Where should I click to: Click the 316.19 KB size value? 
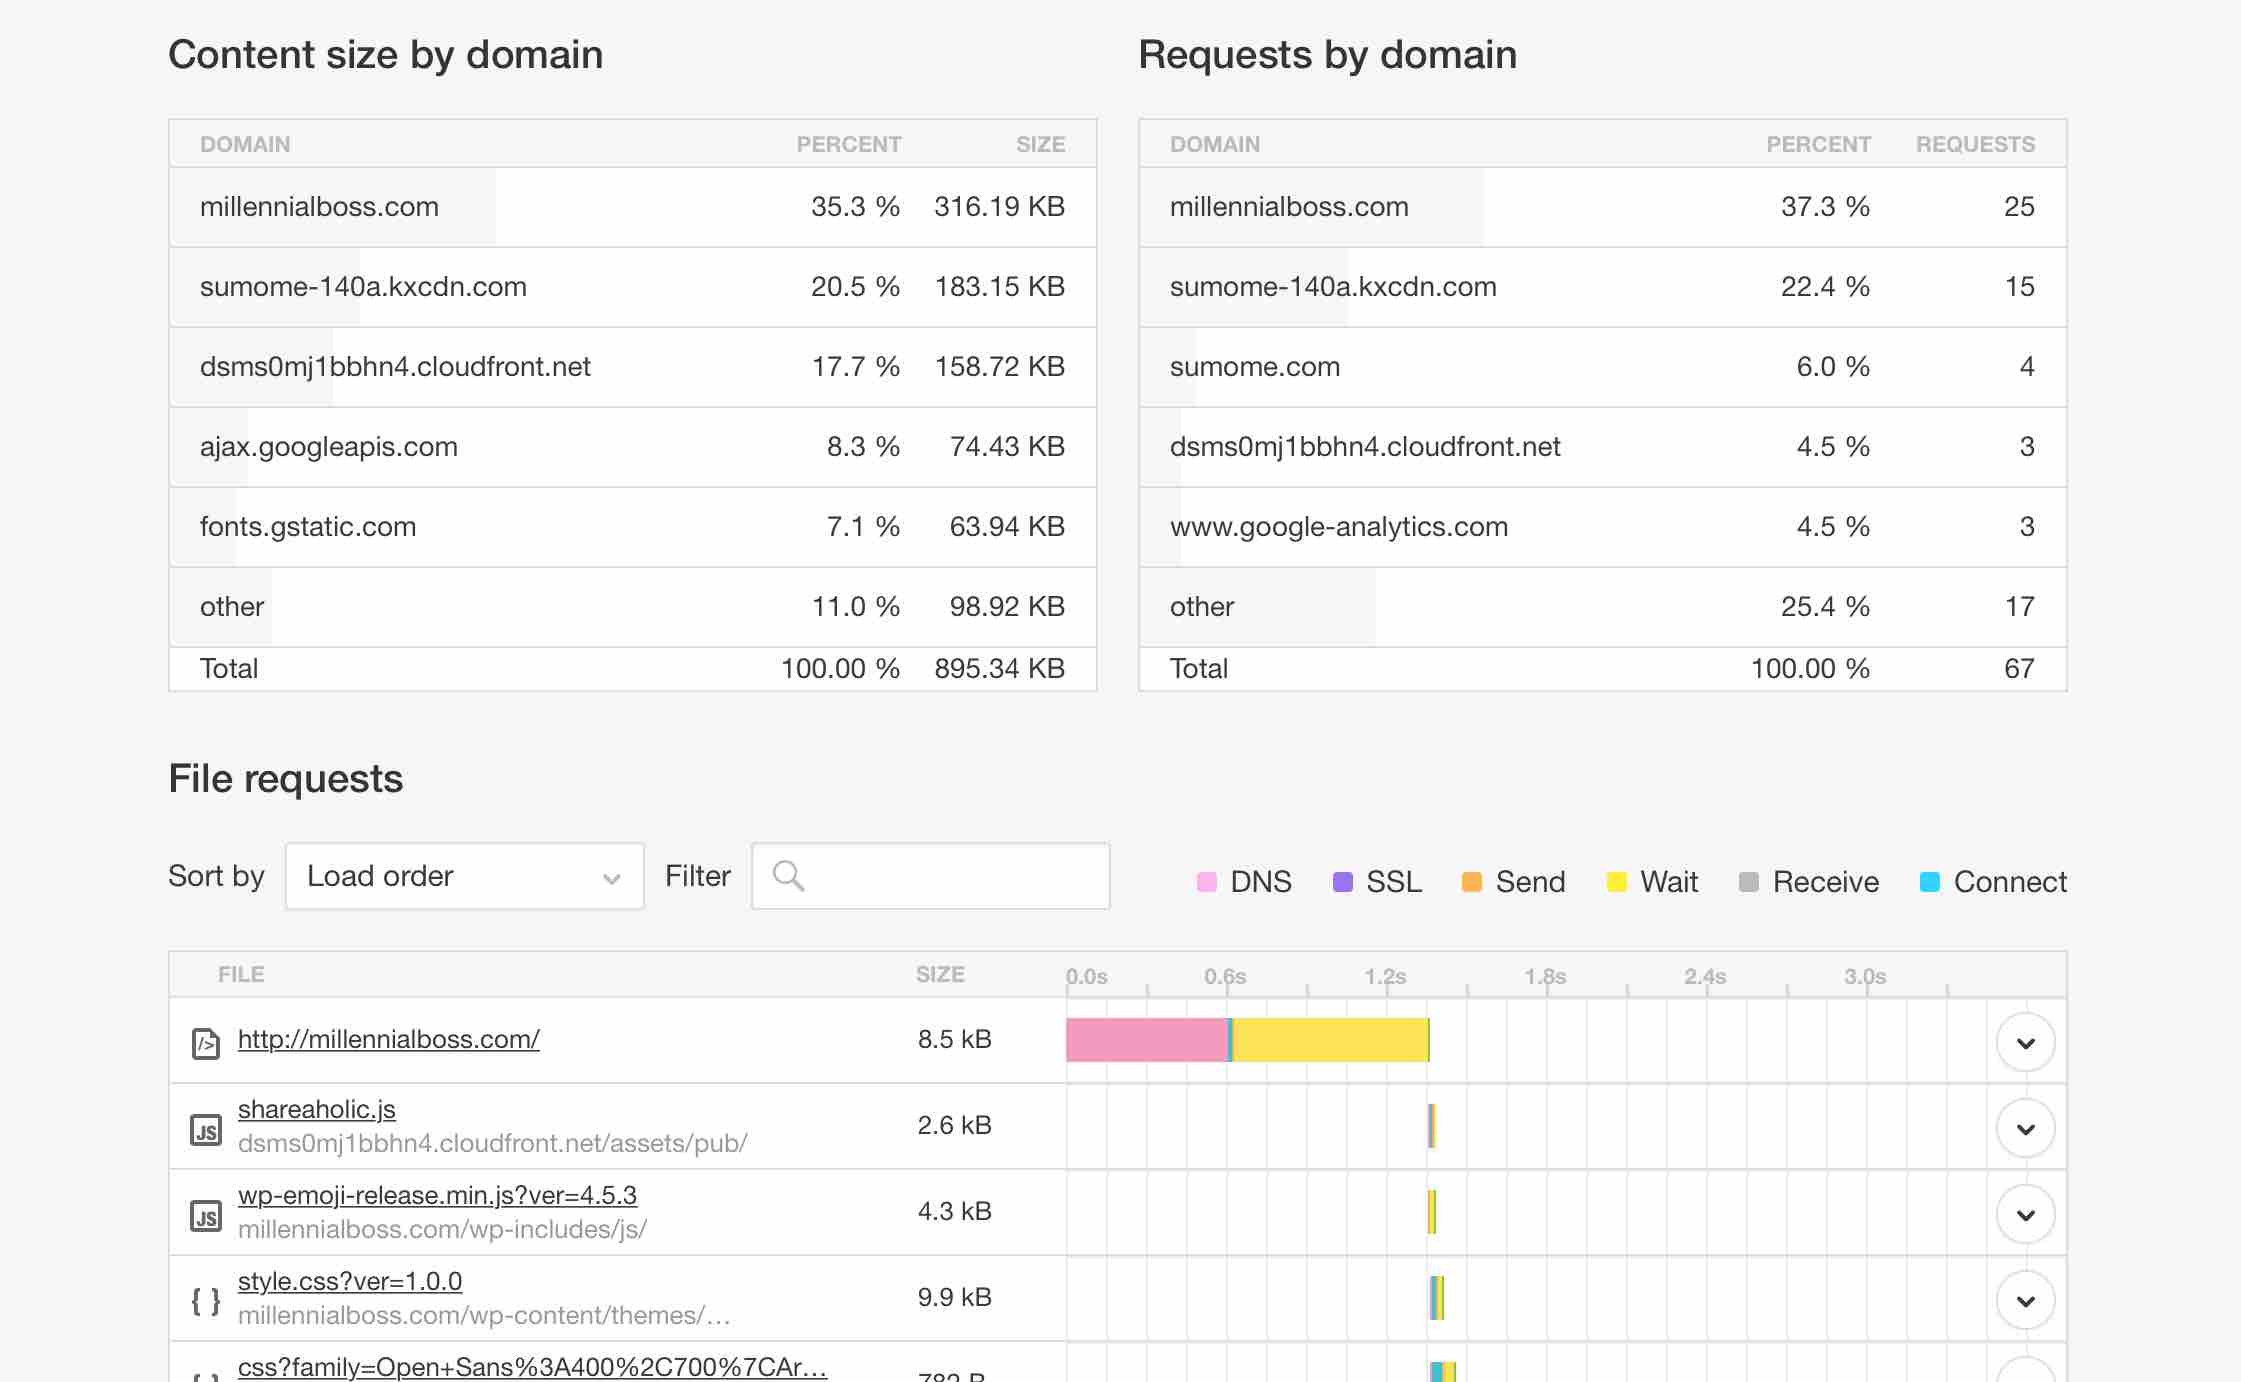click(999, 207)
